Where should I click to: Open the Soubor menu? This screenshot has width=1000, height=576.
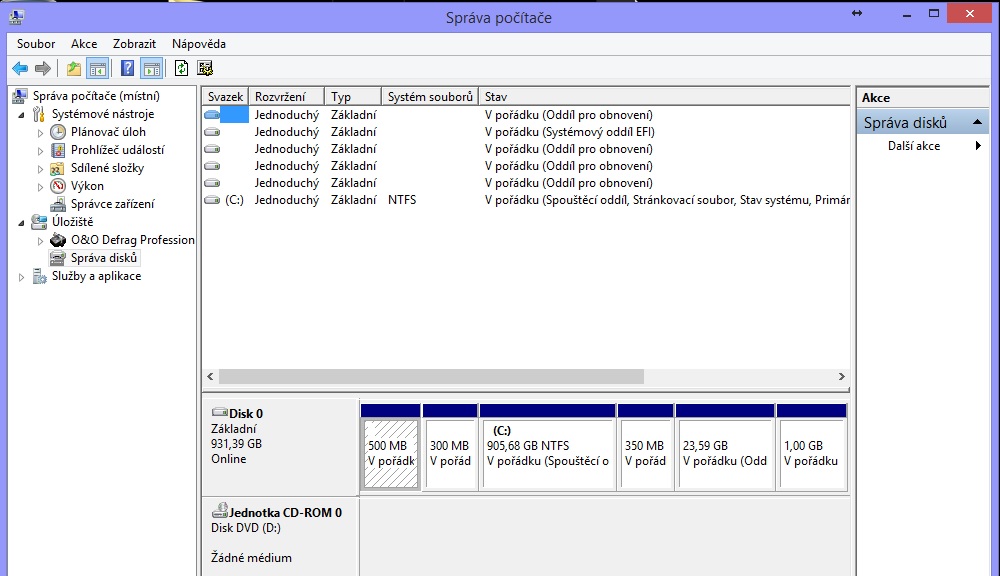coord(36,44)
